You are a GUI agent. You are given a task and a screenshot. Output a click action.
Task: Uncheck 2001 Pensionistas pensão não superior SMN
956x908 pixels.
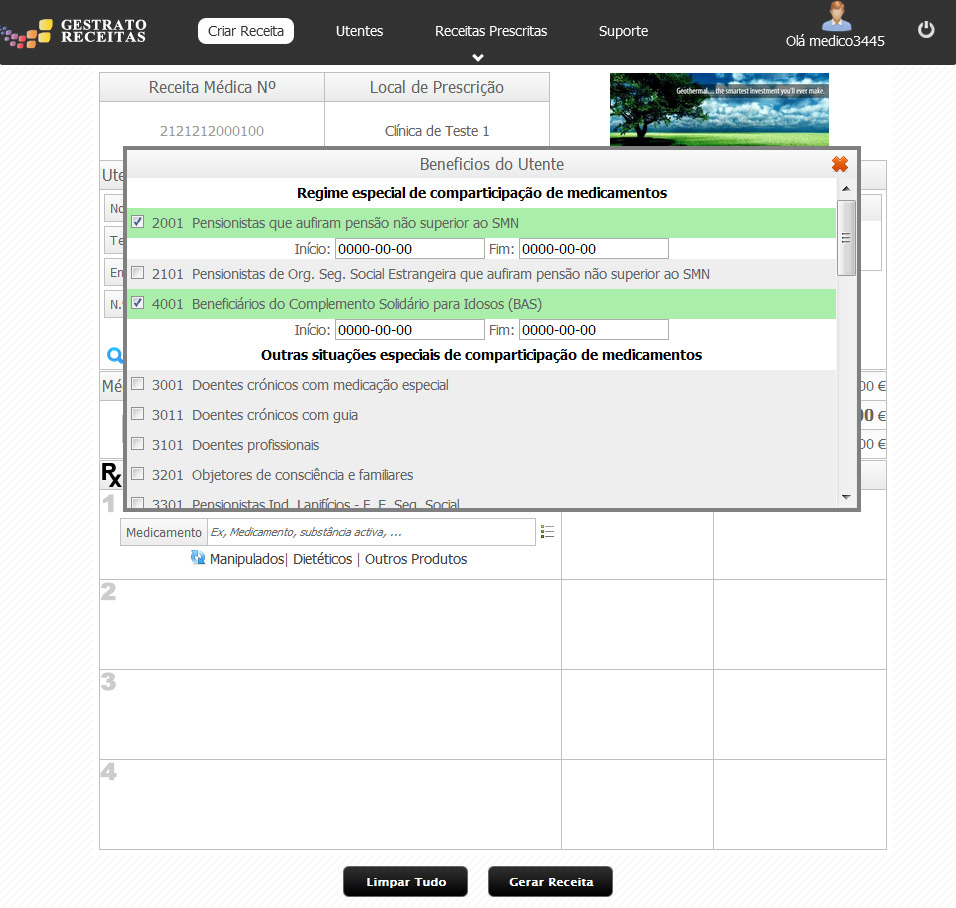pyautogui.click(x=138, y=222)
